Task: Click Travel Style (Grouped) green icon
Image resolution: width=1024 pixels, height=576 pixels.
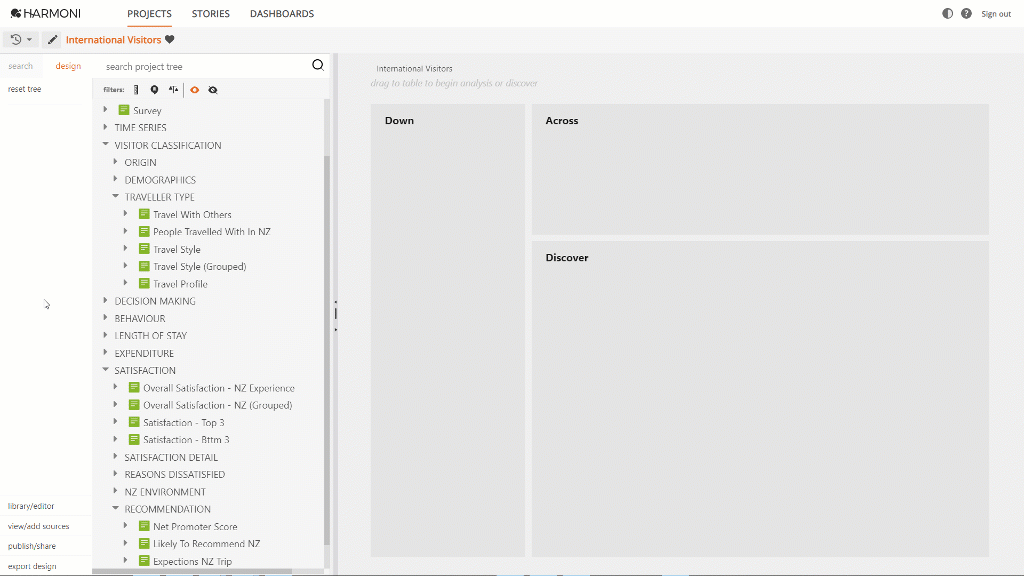Action: point(144,266)
